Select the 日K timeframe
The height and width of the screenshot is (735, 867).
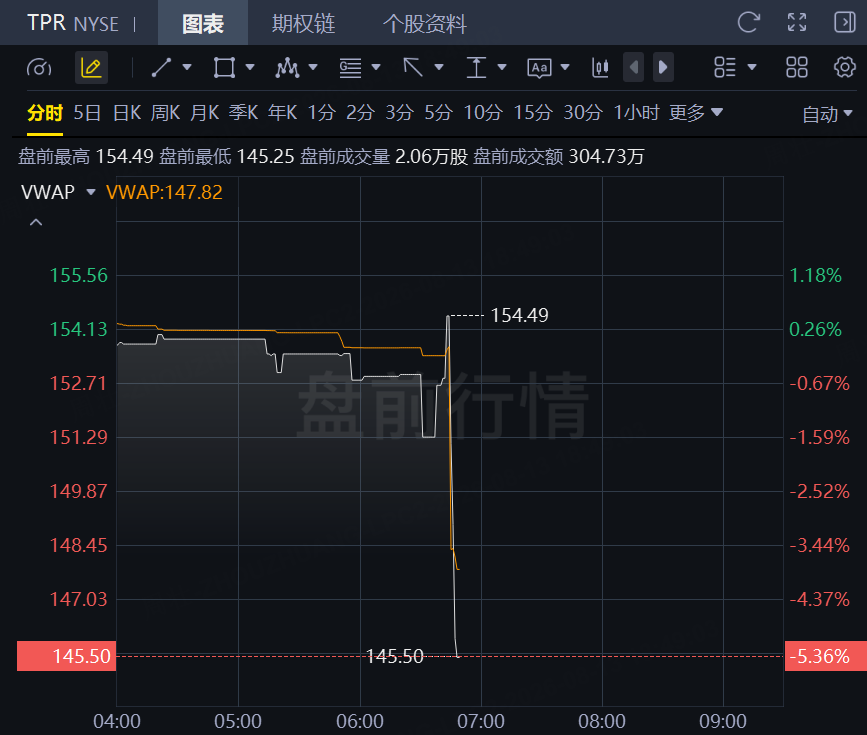coord(127,113)
